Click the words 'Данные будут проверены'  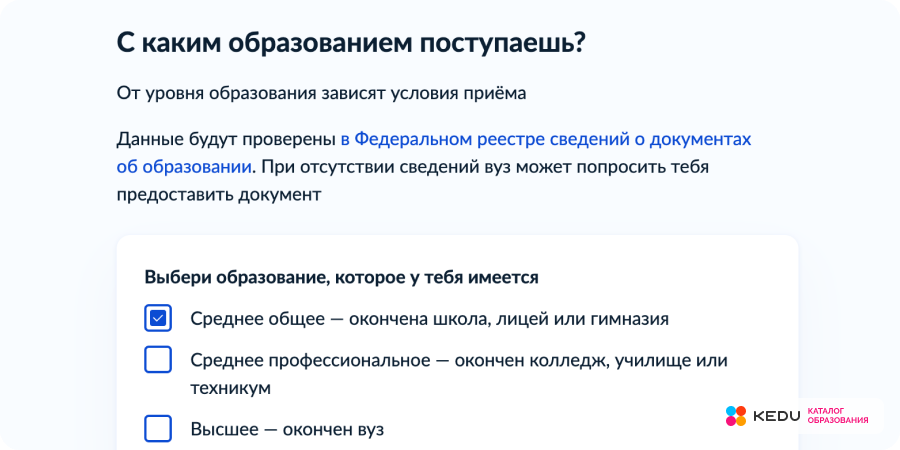226,138
